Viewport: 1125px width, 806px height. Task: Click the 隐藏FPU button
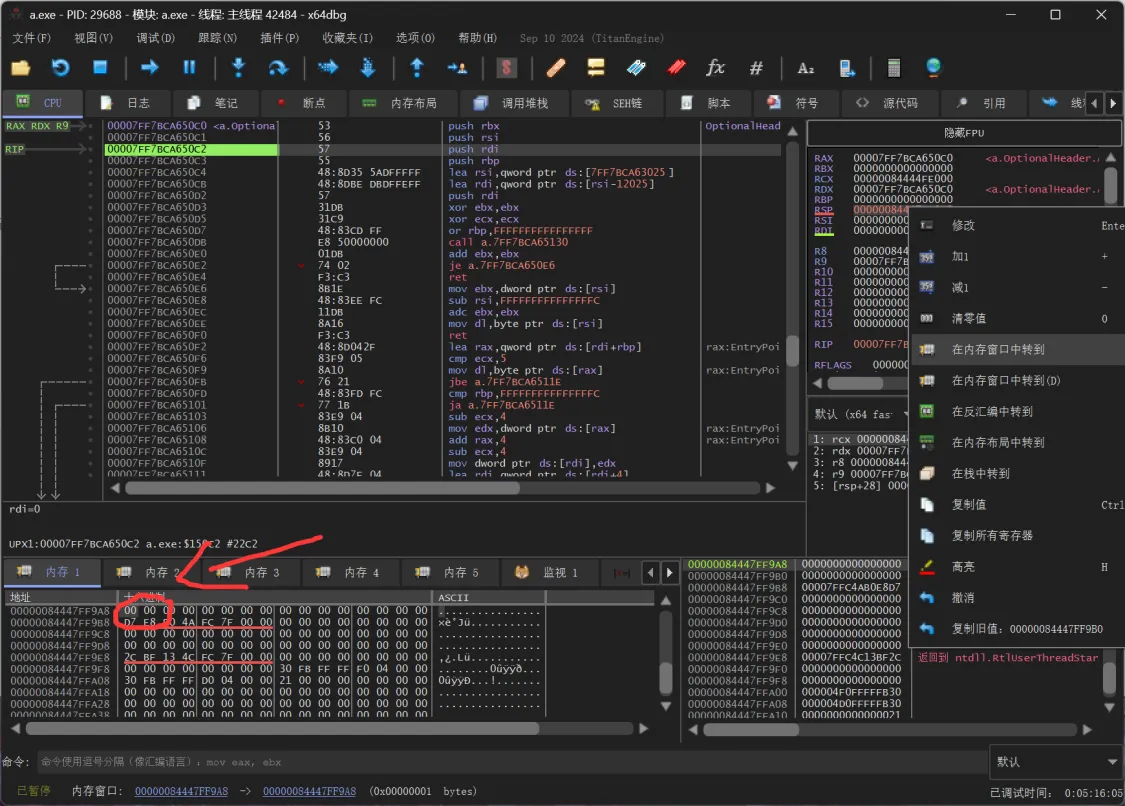(964, 132)
